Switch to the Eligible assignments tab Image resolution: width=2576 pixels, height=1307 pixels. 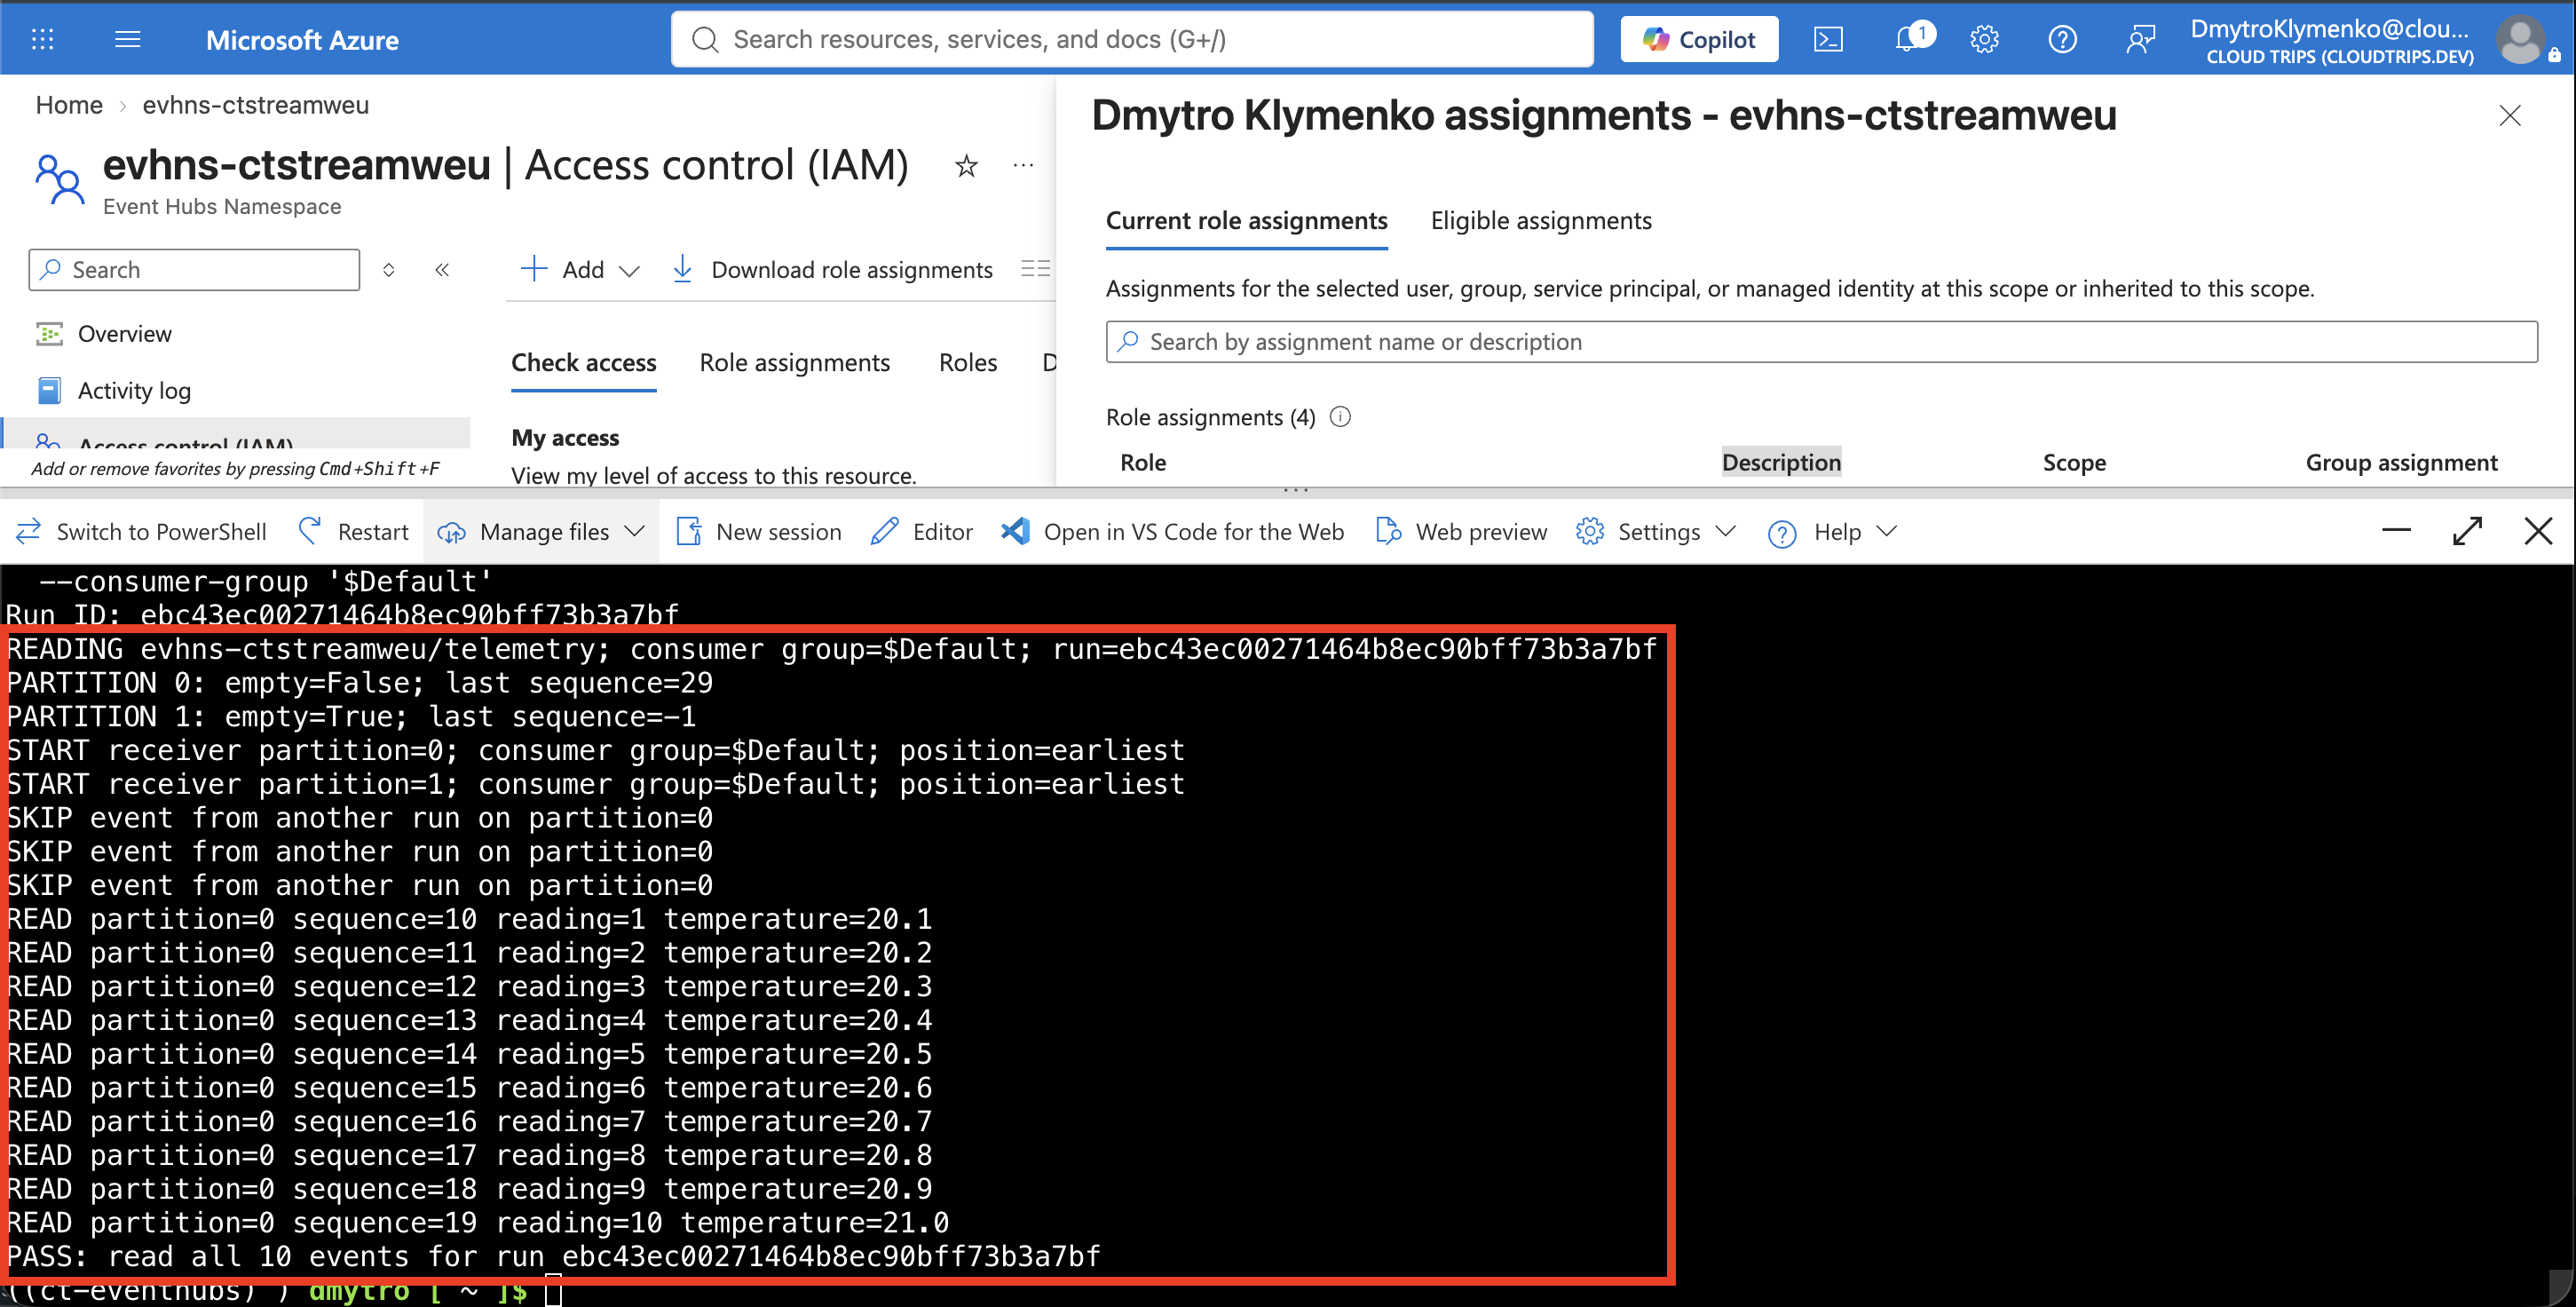1541,221
